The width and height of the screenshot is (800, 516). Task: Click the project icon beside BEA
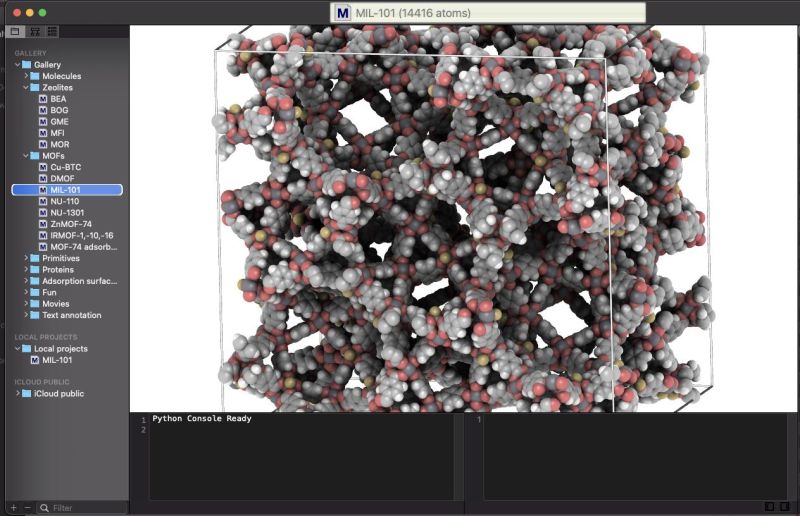click(43, 99)
